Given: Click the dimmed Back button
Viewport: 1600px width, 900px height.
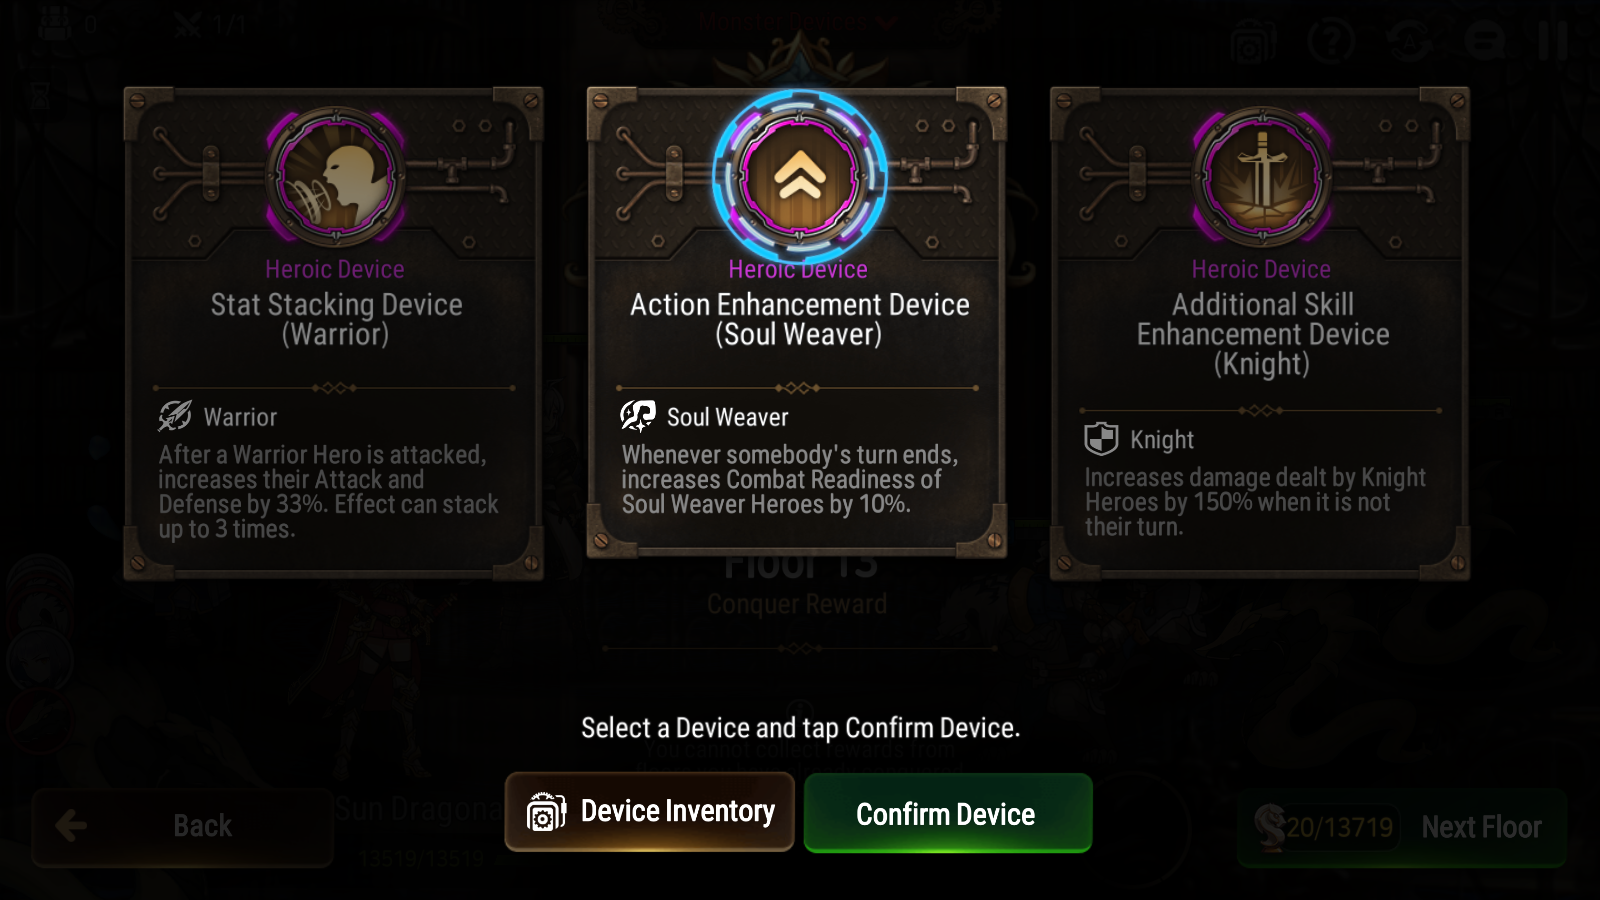Looking at the screenshot, I should (181, 826).
